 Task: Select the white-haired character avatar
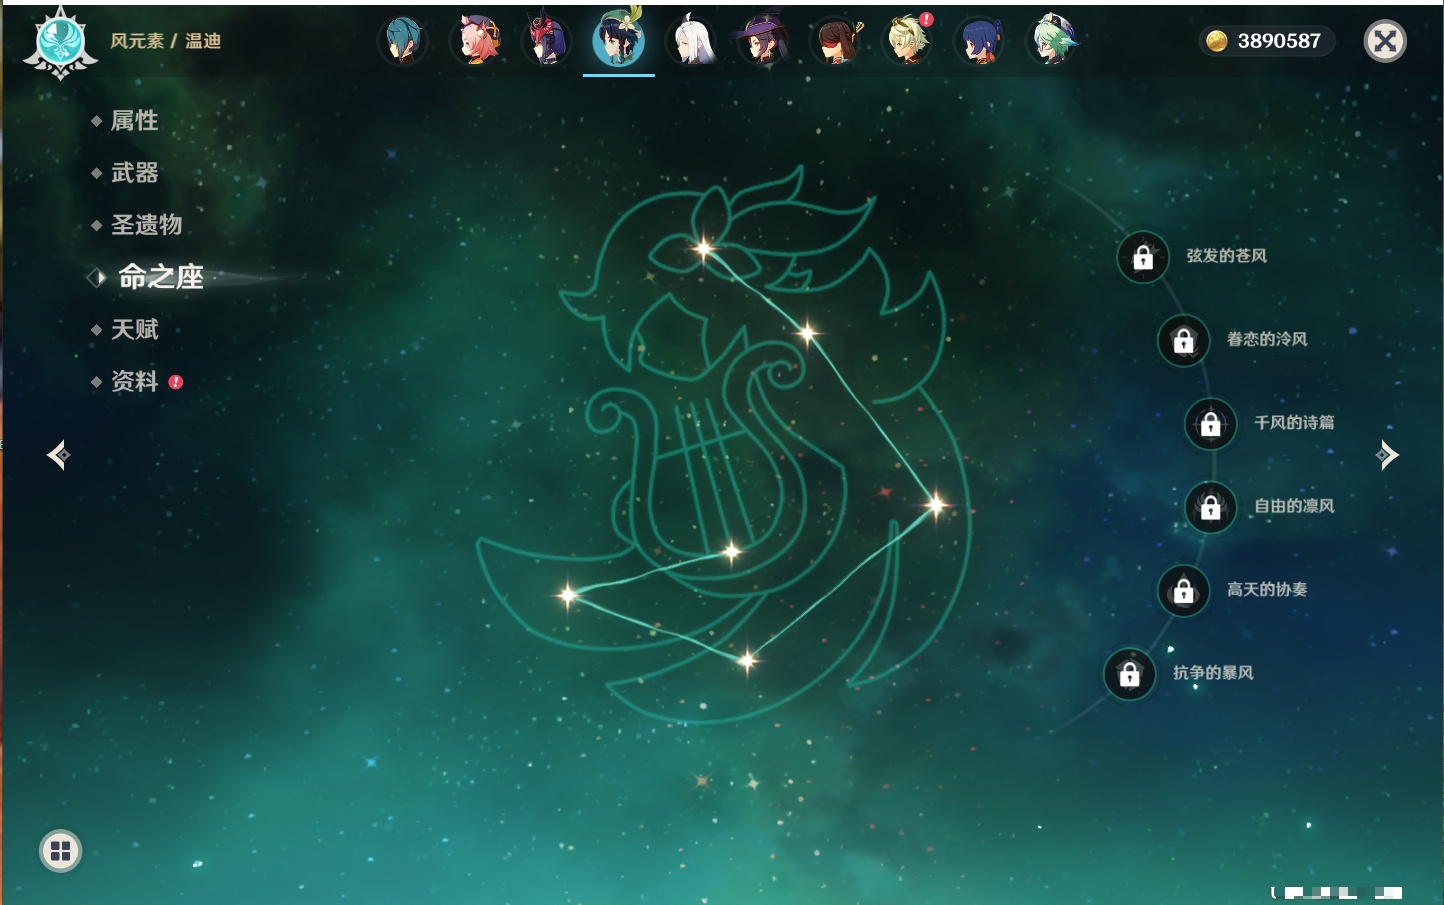pos(692,41)
